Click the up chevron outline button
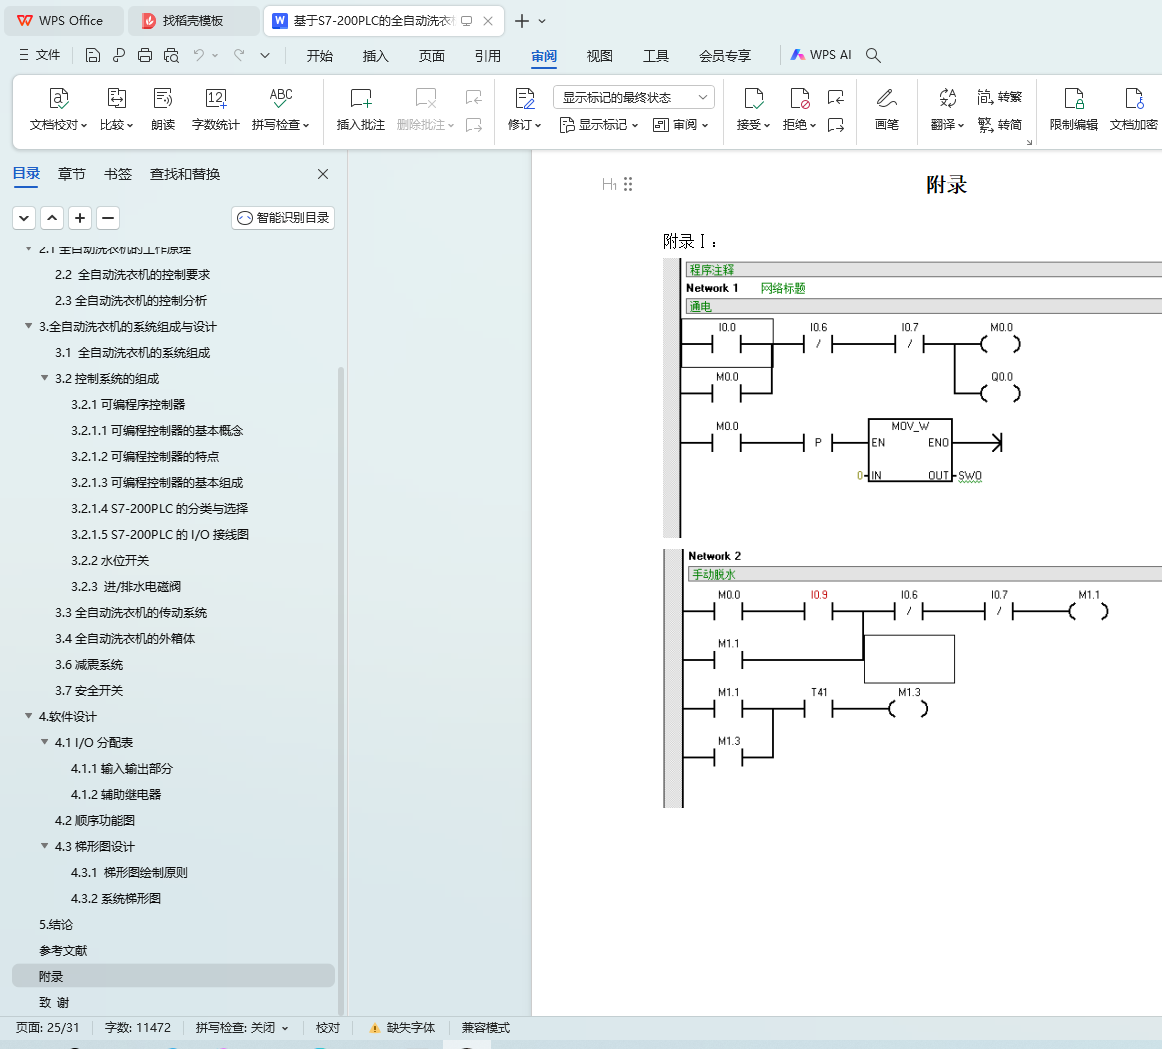The image size is (1162, 1049). [x=52, y=218]
